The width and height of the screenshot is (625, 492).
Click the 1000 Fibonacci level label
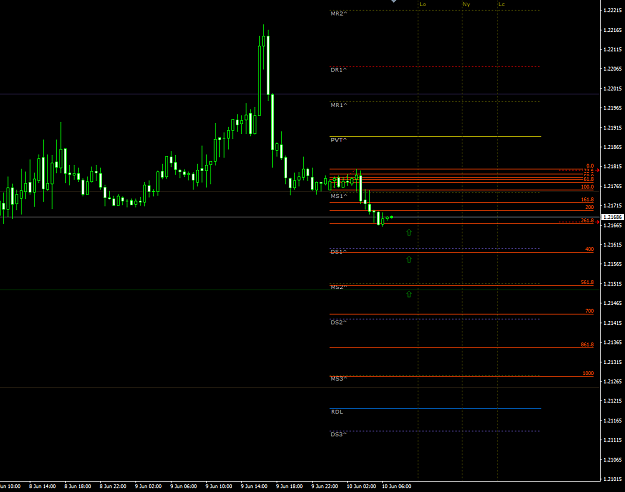click(x=588, y=374)
